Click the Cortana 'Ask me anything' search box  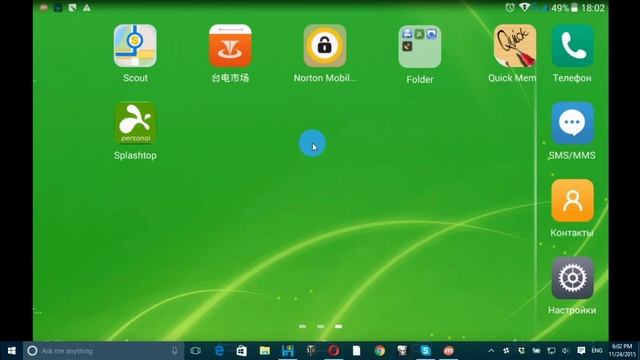(x=103, y=351)
